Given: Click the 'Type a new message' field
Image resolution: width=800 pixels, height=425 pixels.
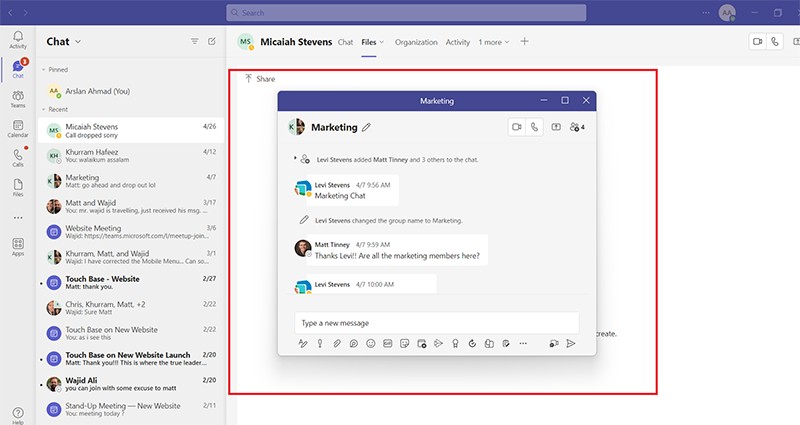Looking at the screenshot, I should coord(437,323).
